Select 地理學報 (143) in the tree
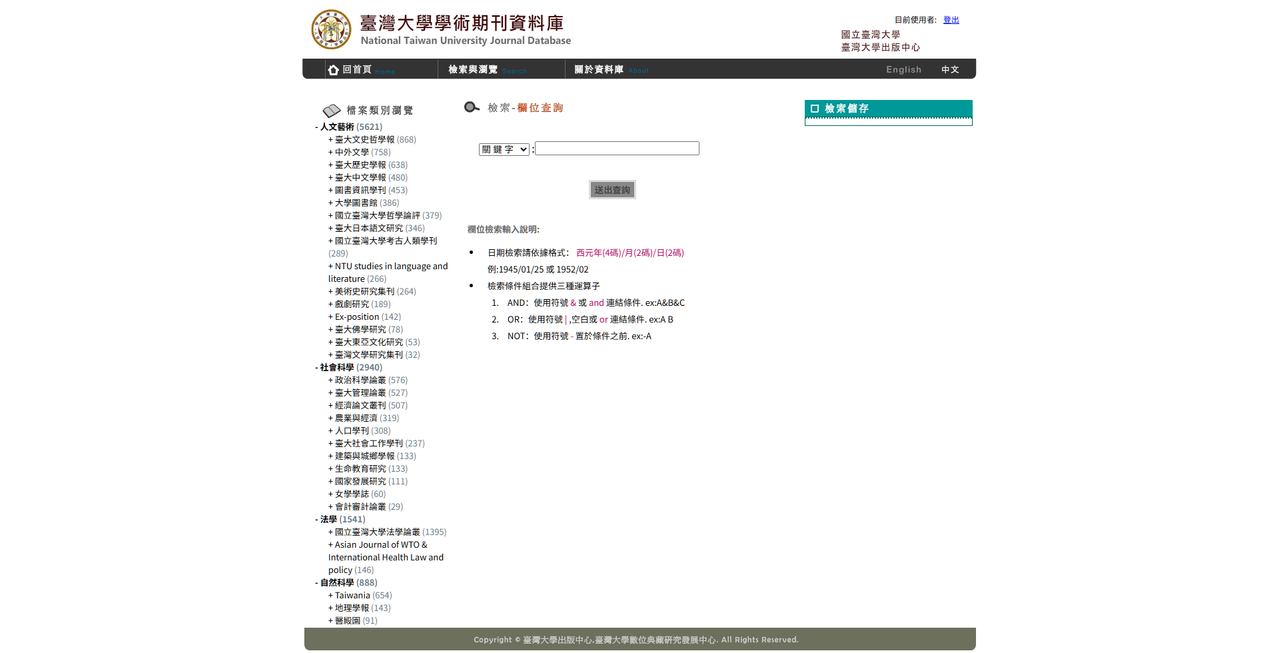 [359, 608]
